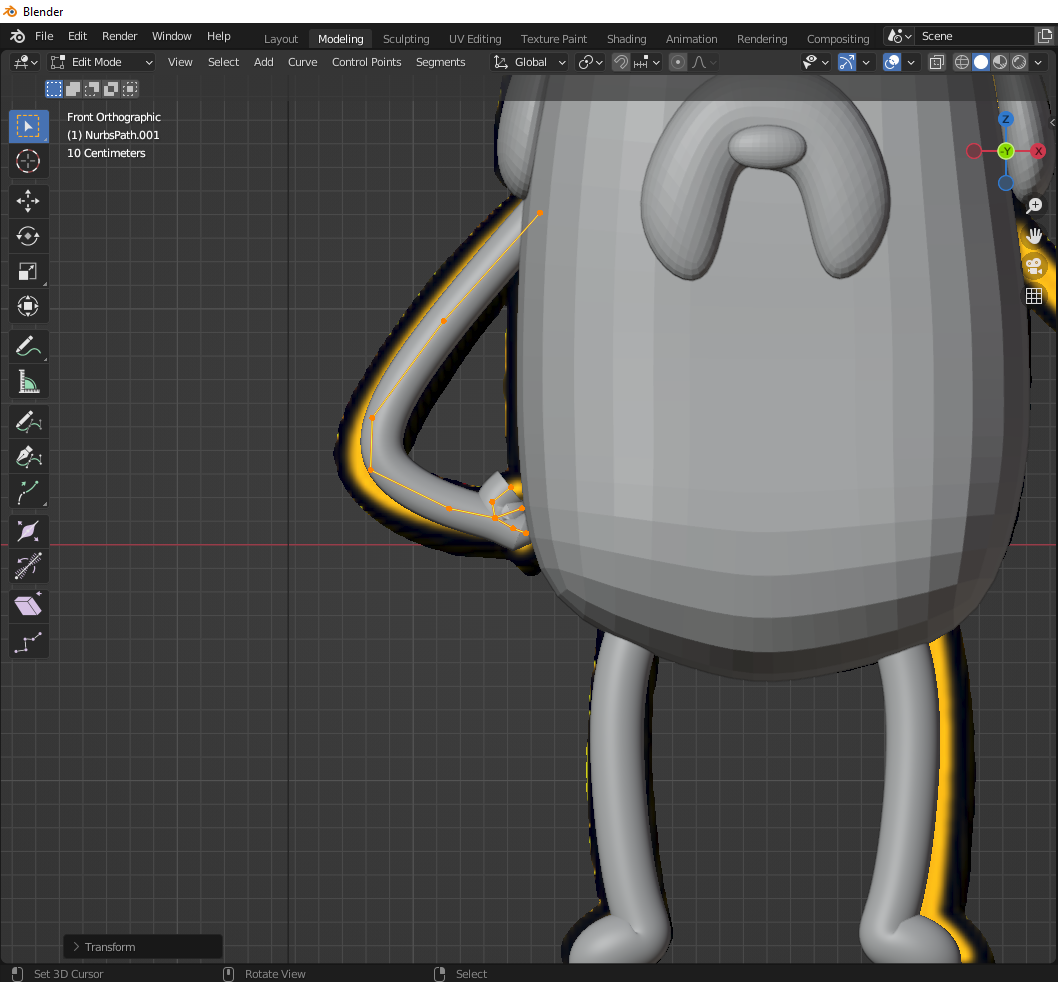Viewport: 1058px width, 982px height.
Task: Toggle the camera view gizmo
Action: click(1034, 265)
